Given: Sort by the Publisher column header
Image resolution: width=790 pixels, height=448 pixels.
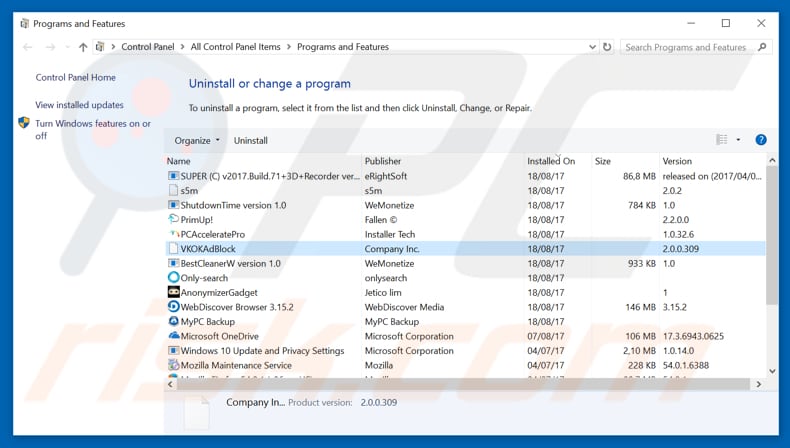Looking at the screenshot, I should tap(383, 161).
